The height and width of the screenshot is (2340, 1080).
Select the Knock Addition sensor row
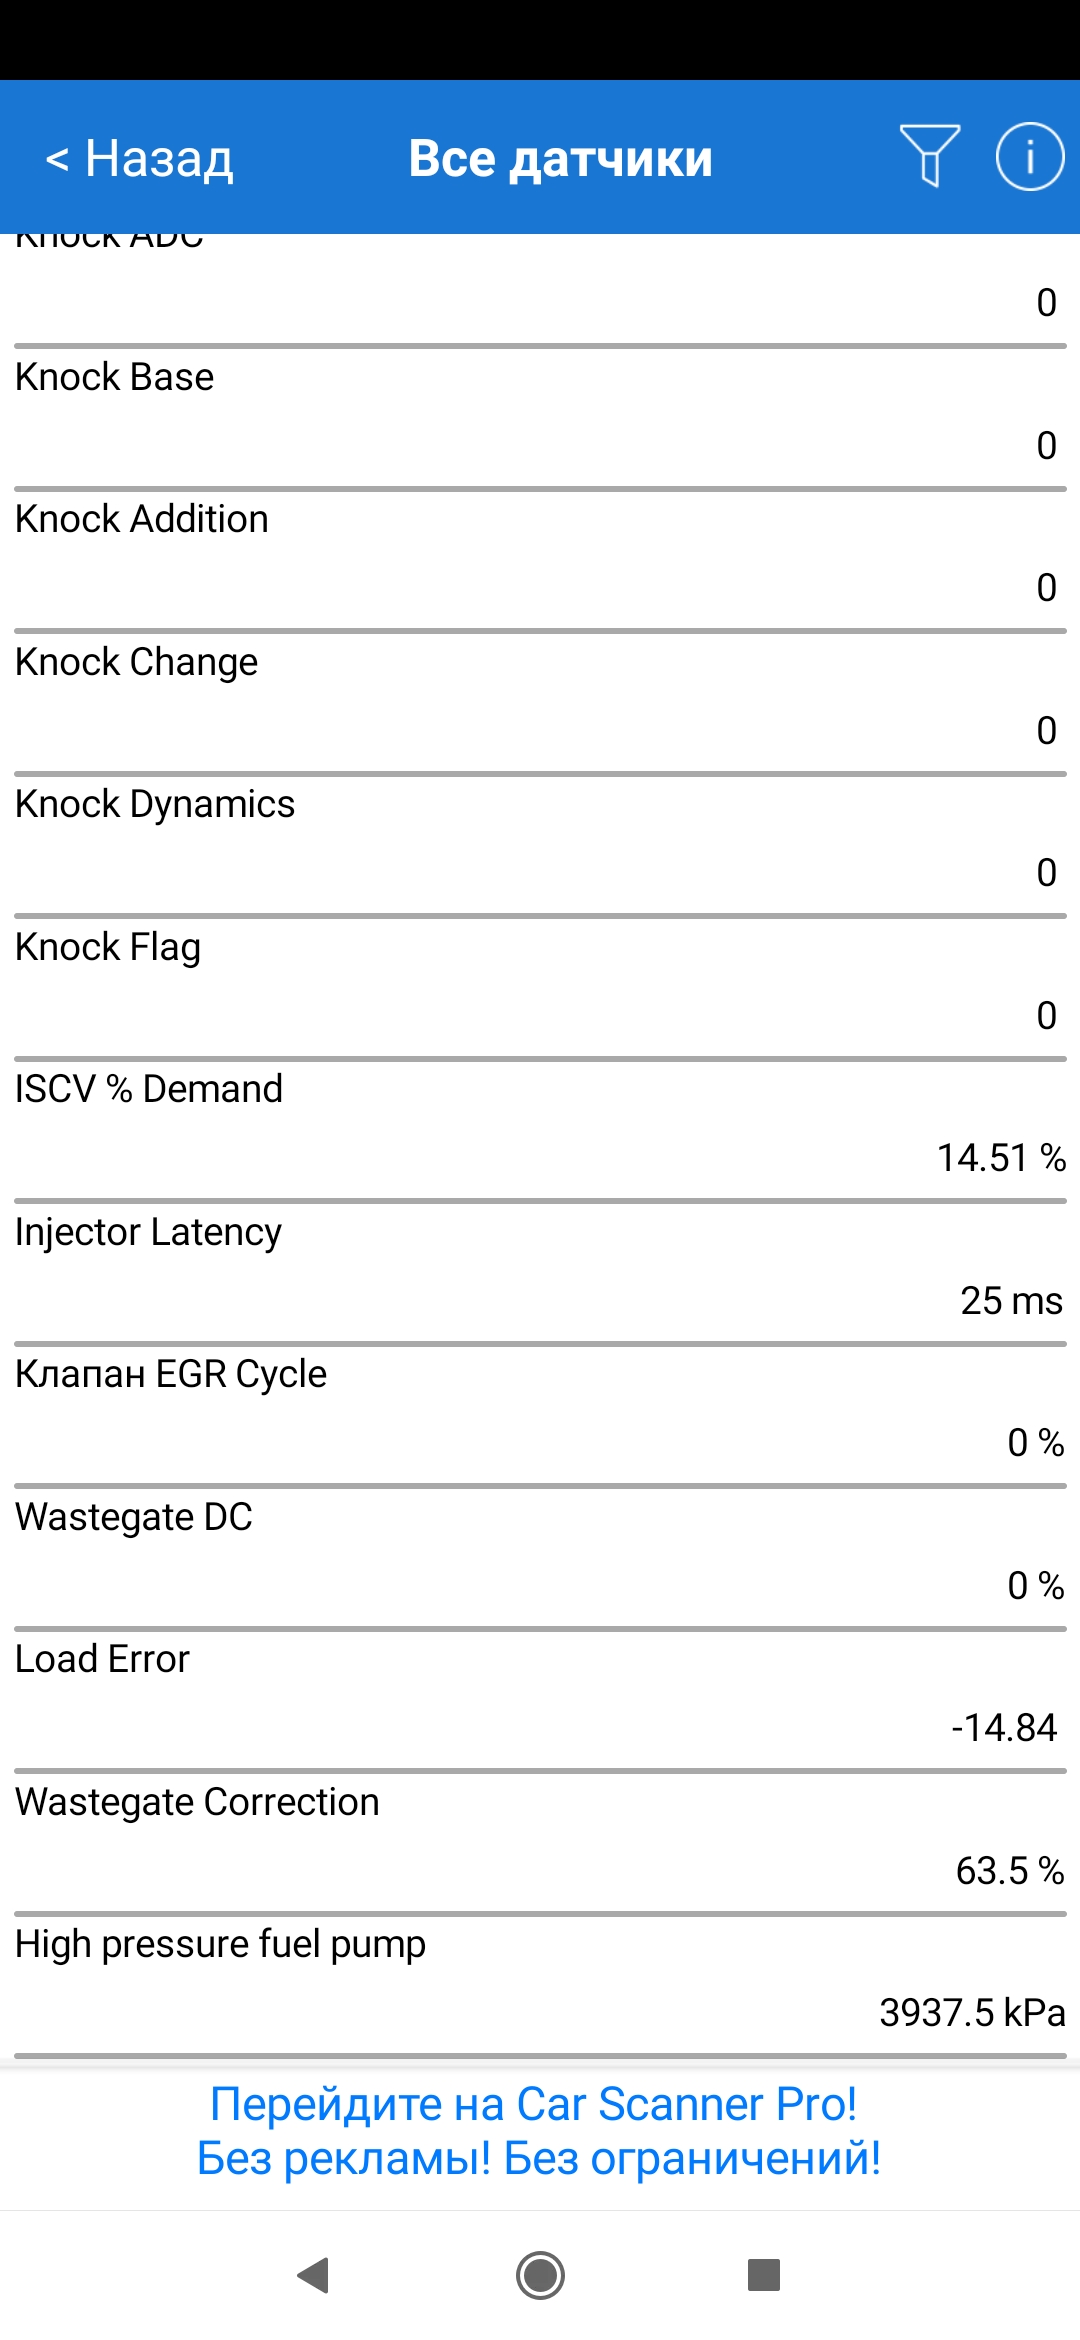[540, 560]
